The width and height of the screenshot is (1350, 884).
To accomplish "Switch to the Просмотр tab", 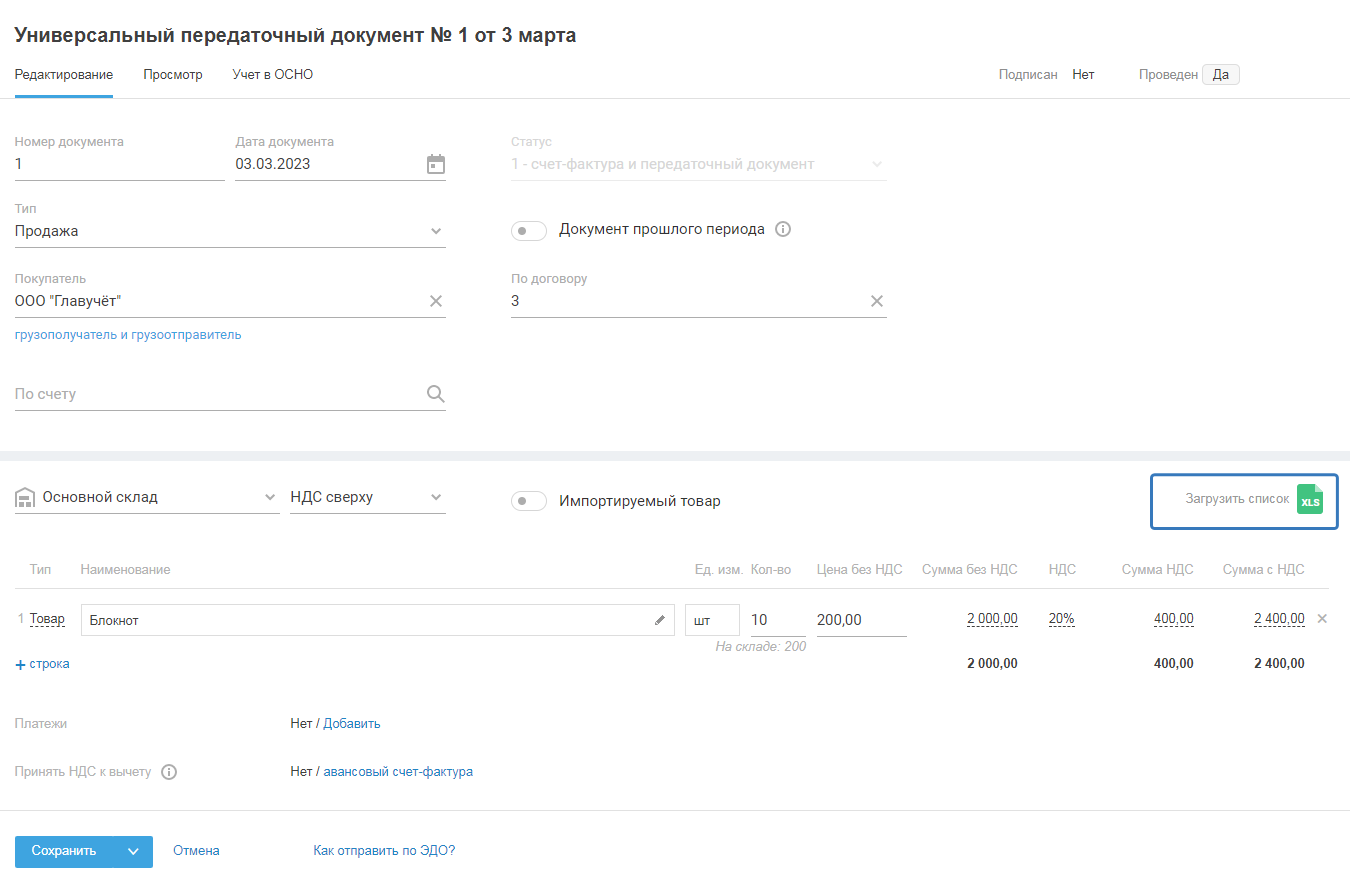I will pyautogui.click(x=173, y=75).
